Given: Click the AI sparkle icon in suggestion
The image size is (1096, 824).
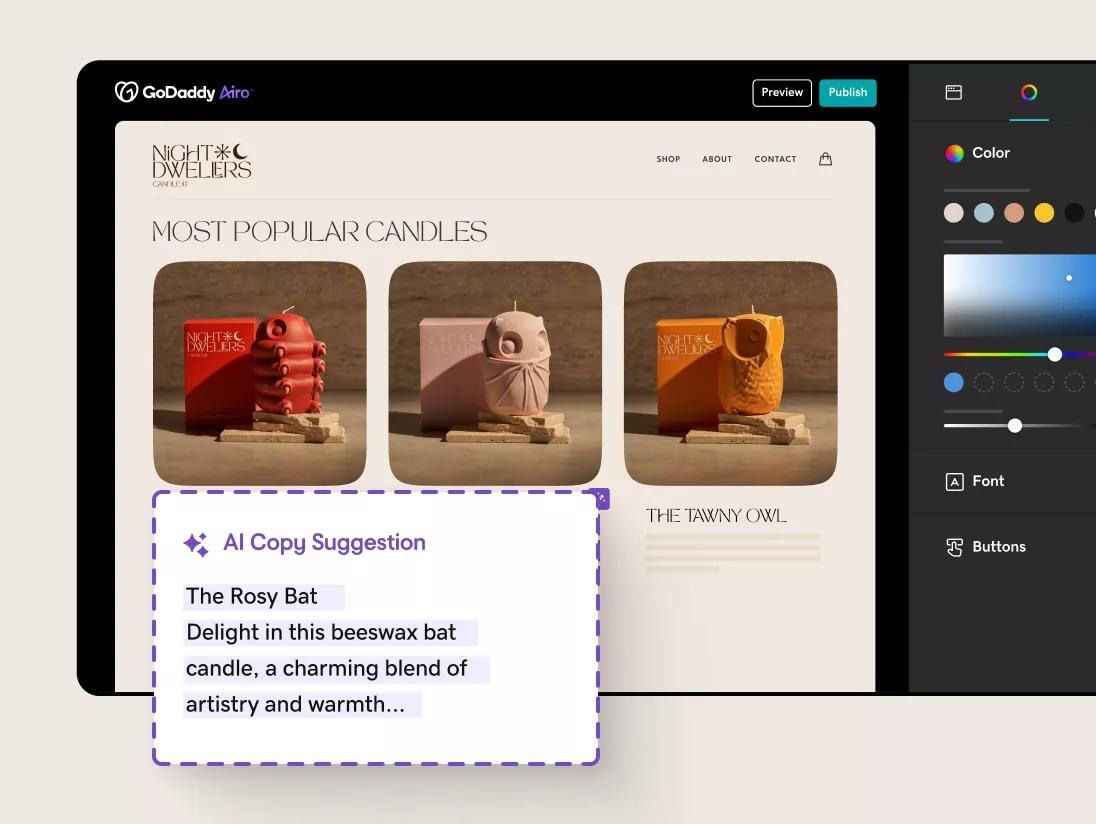Looking at the screenshot, I should (196, 544).
